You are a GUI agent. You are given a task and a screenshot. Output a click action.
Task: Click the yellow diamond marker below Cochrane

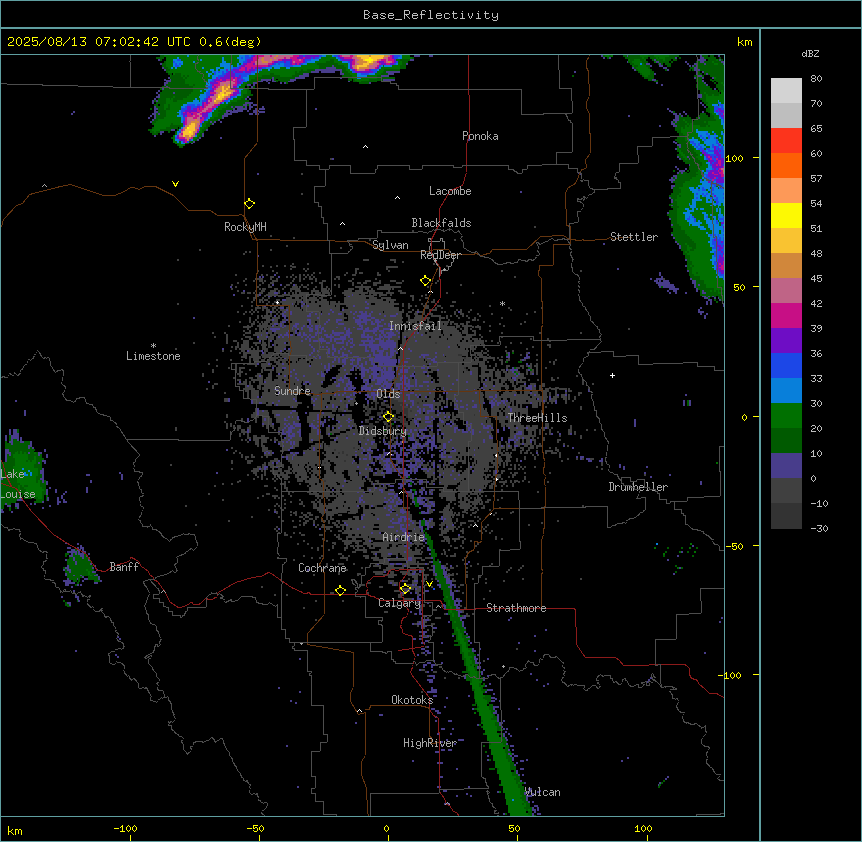point(340,591)
